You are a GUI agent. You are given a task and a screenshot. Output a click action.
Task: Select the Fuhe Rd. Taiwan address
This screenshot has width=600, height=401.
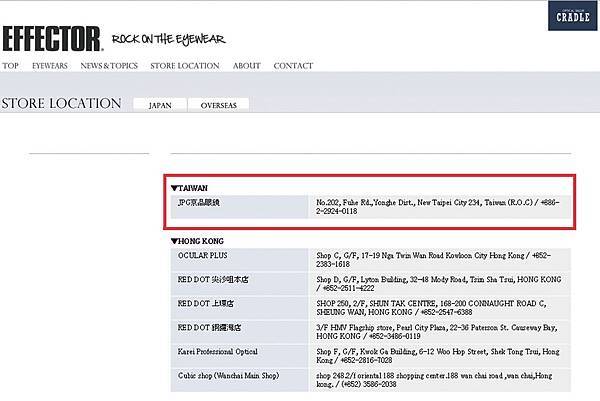tap(438, 207)
